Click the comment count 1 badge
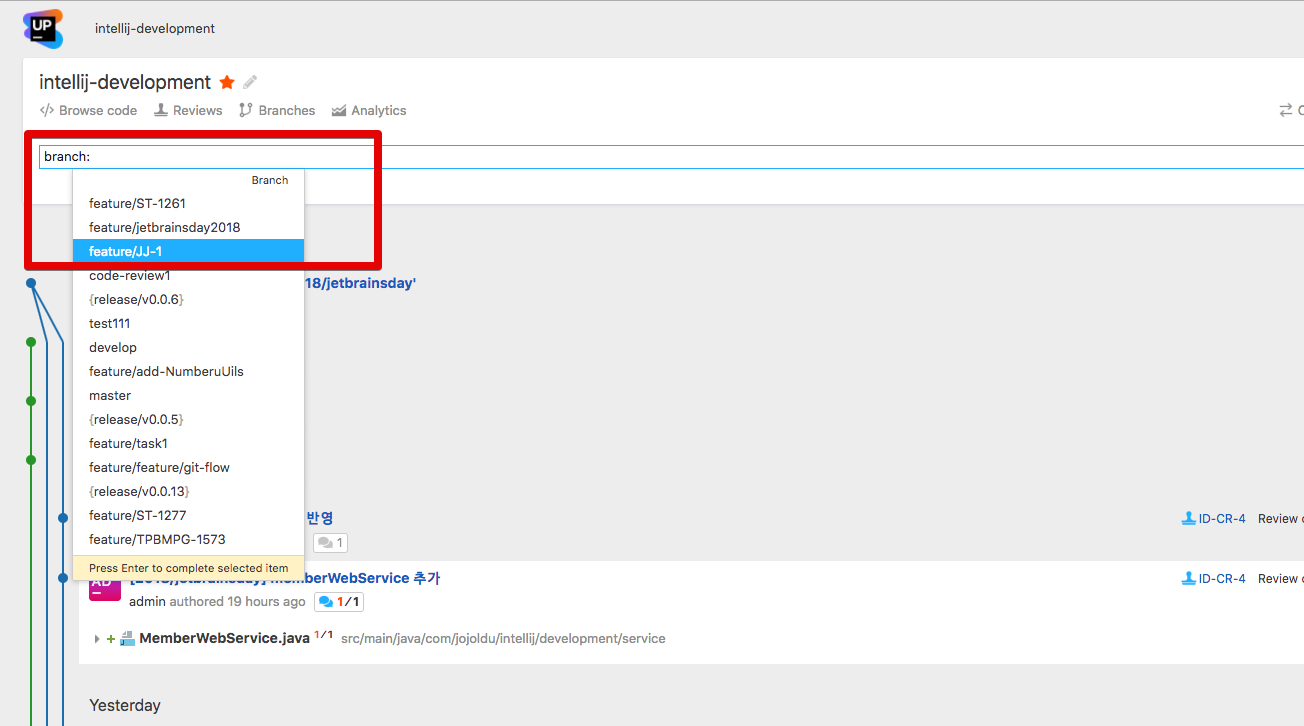1304x726 pixels. [x=330, y=543]
